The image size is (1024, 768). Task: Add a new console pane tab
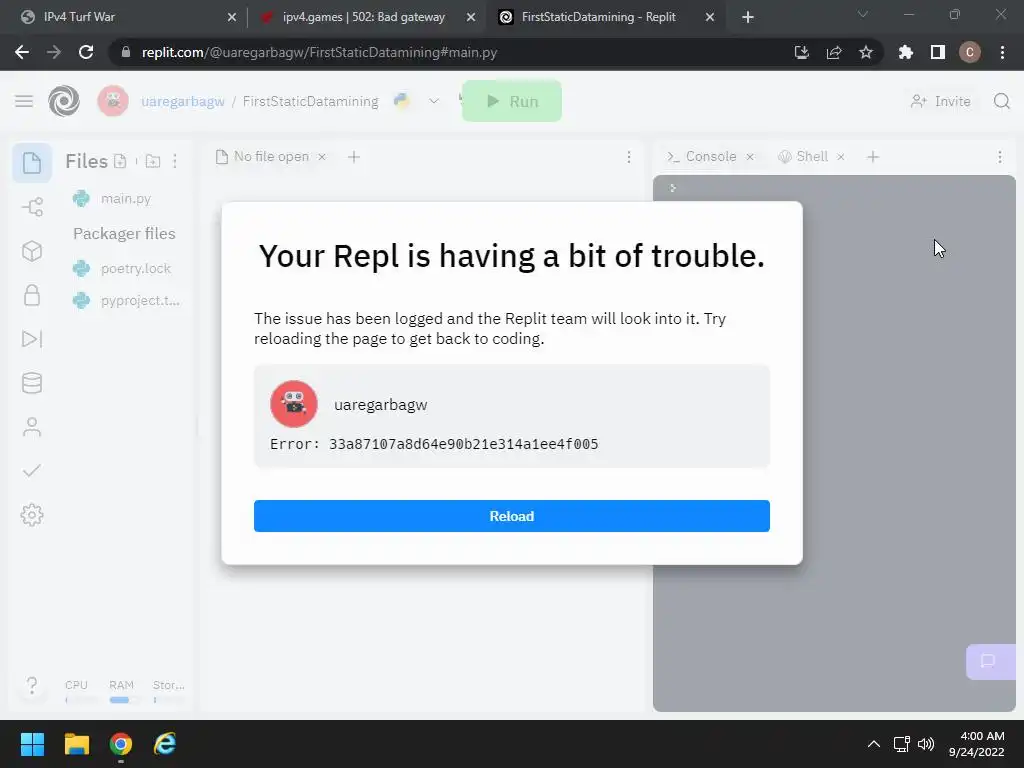(x=873, y=157)
